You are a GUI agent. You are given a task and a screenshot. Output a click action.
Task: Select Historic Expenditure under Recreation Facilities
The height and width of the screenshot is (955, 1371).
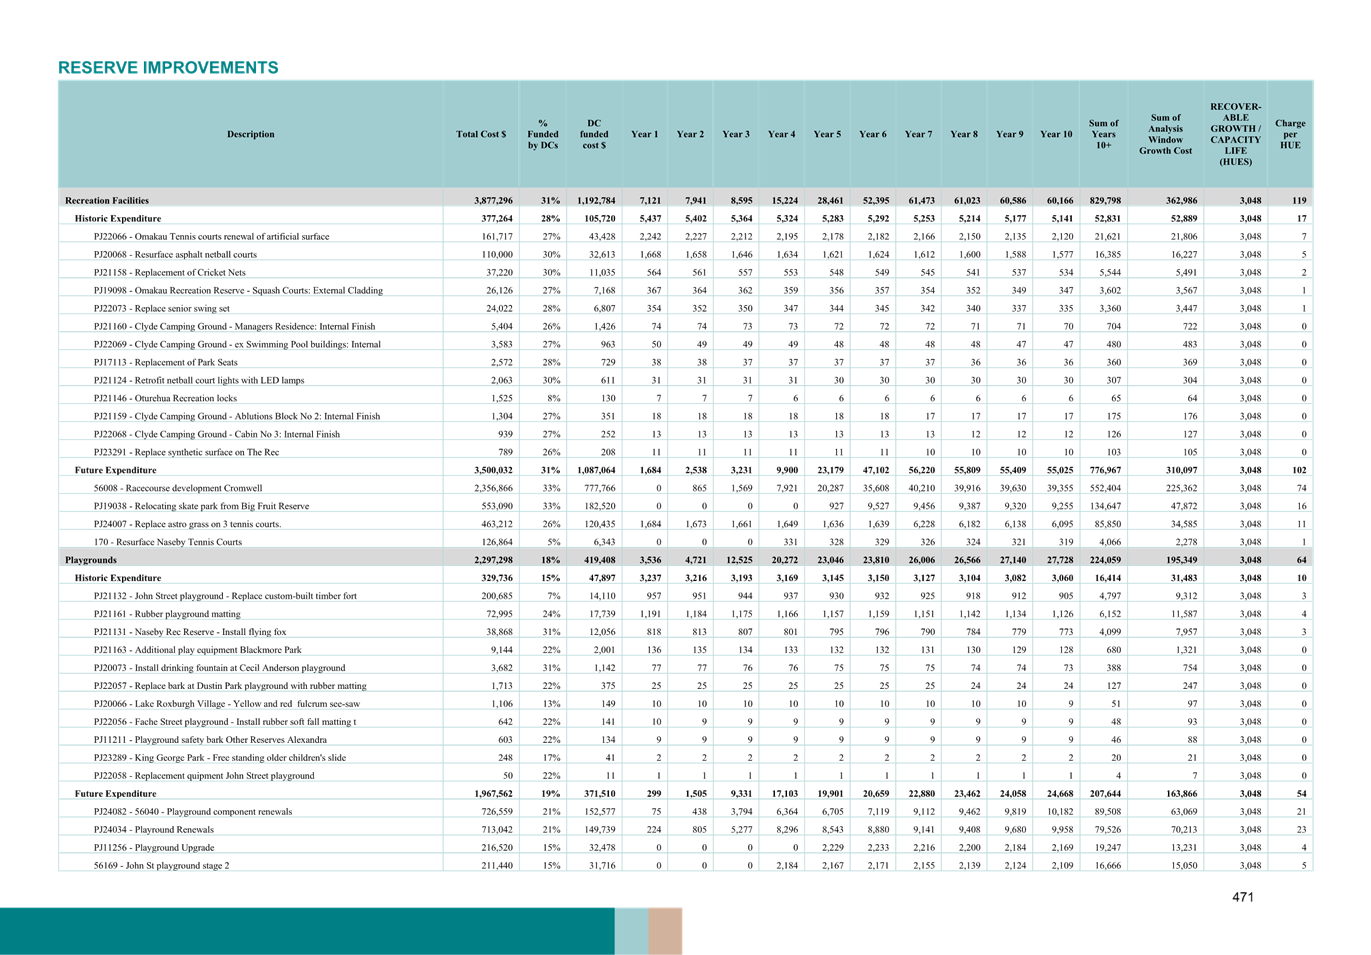[117, 218]
